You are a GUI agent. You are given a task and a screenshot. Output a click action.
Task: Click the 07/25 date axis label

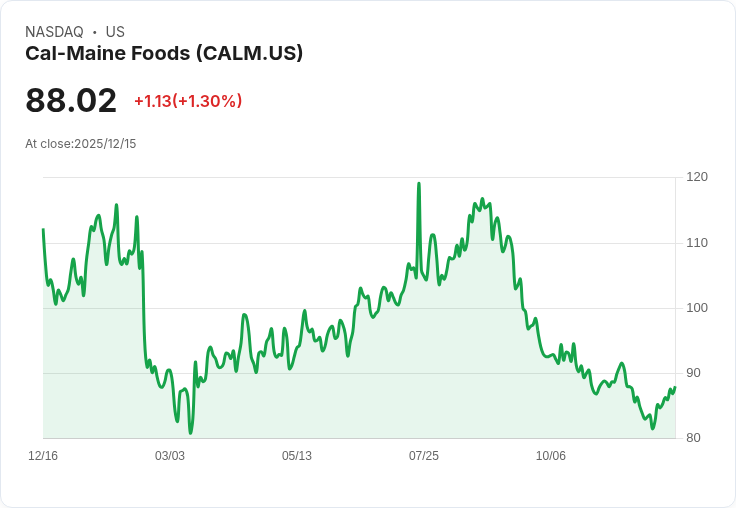pos(424,455)
